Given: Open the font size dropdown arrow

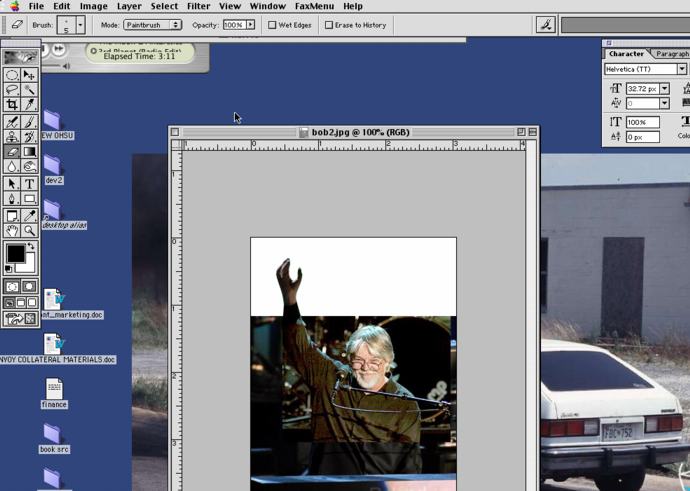Looking at the screenshot, I should [664, 89].
